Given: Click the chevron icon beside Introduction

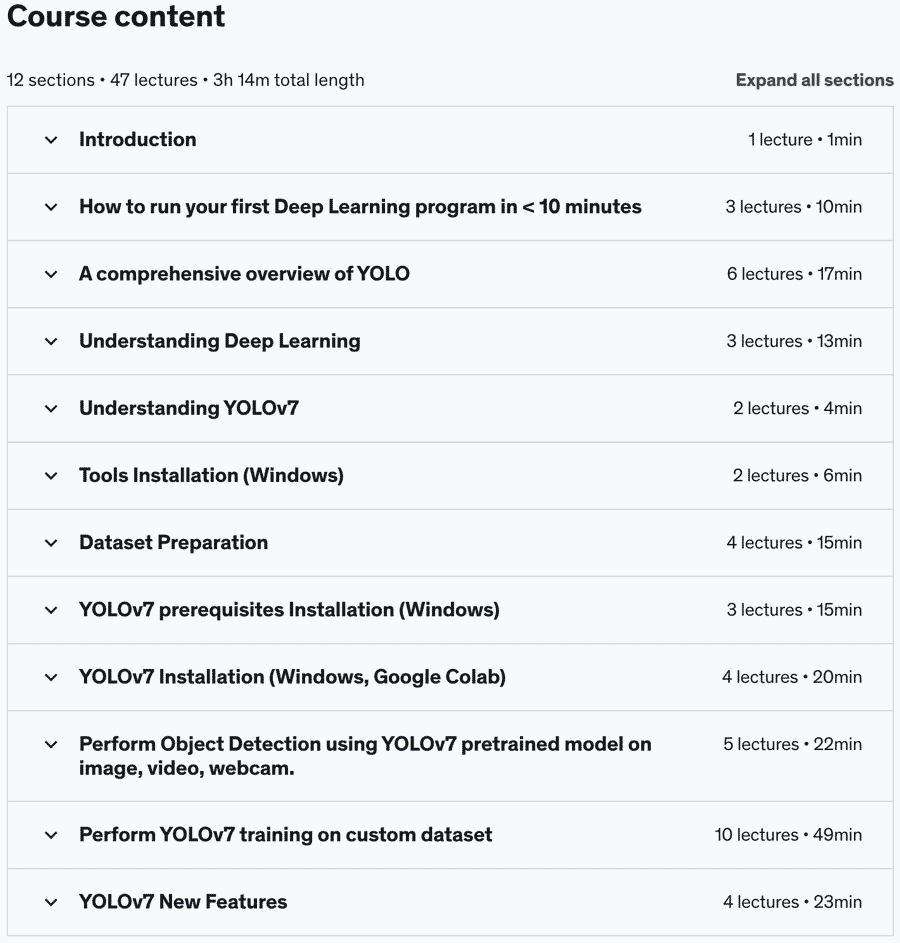Looking at the screenshot, I should (x=51, y=140).
